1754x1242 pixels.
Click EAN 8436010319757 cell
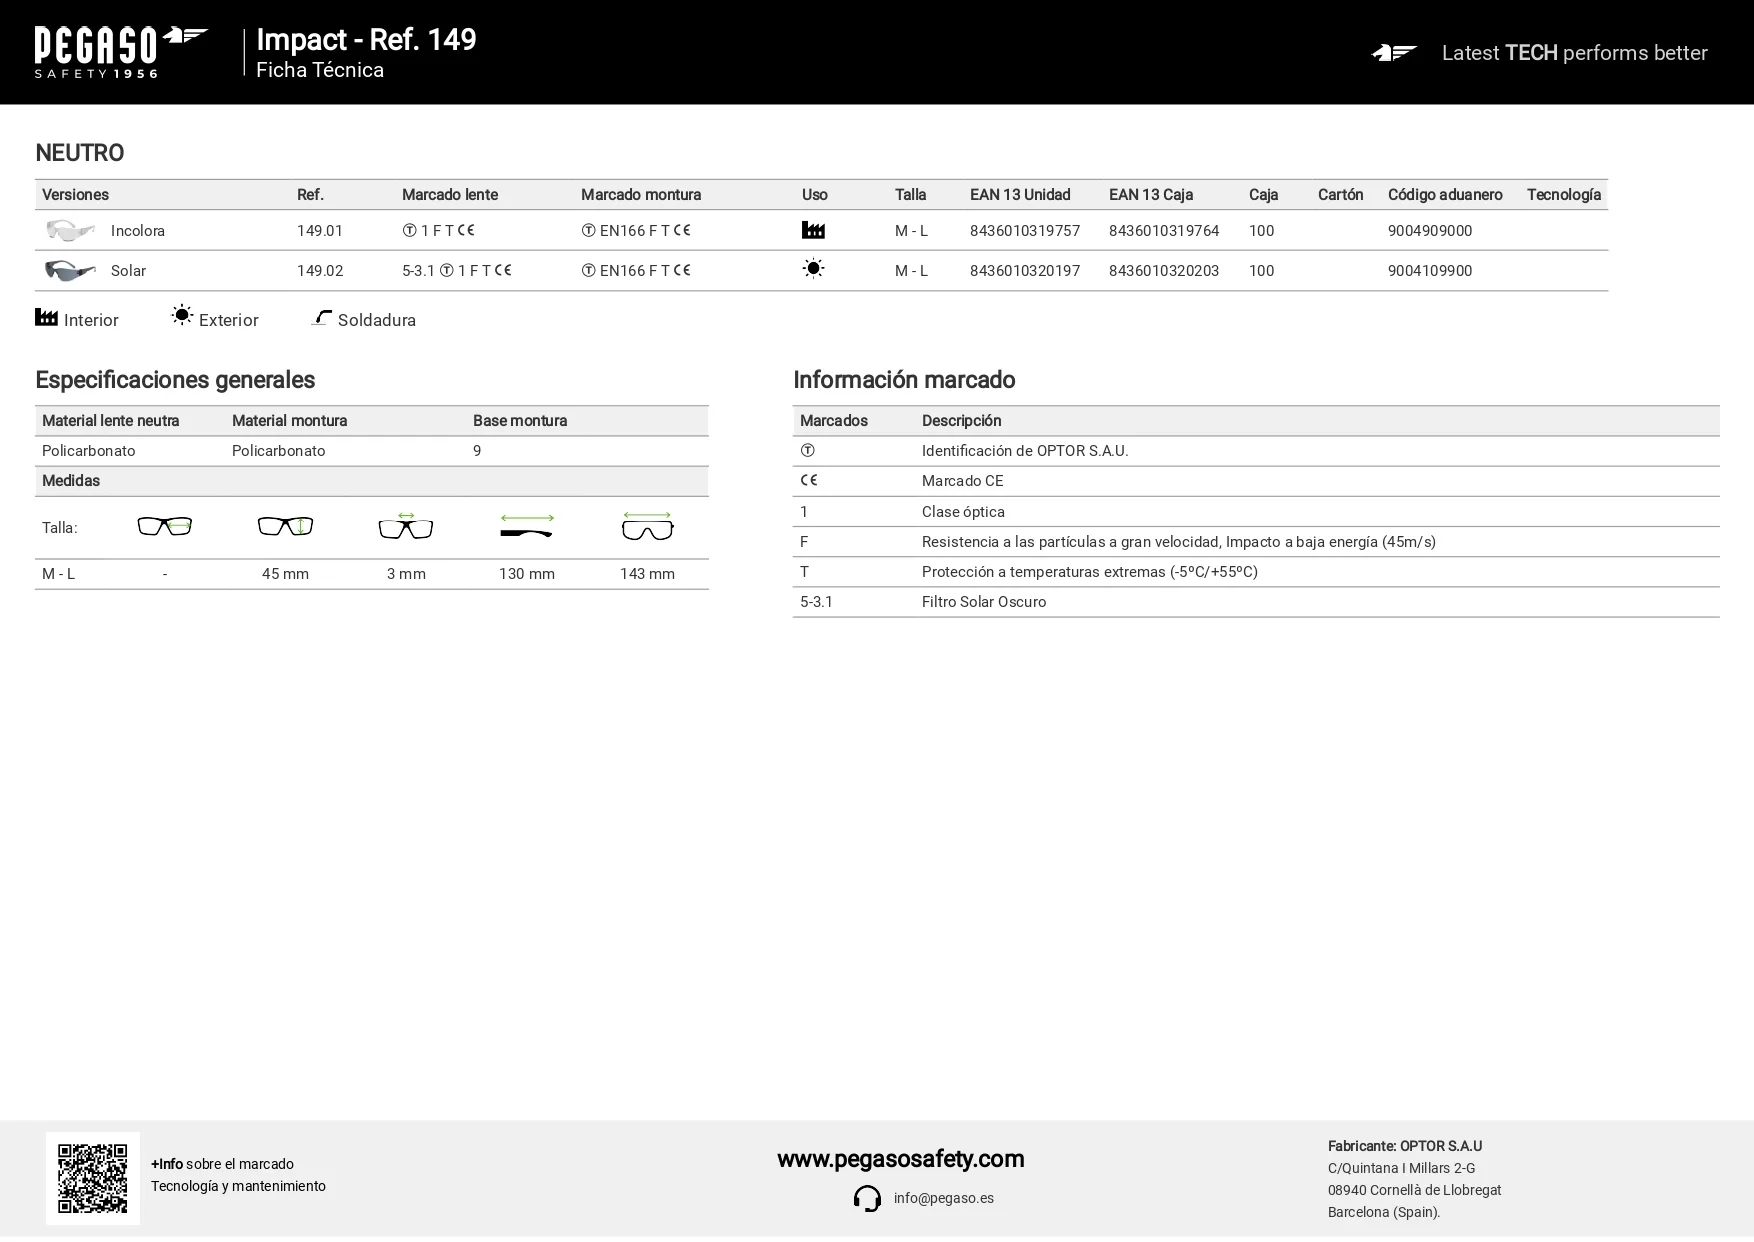[1025, 231]
